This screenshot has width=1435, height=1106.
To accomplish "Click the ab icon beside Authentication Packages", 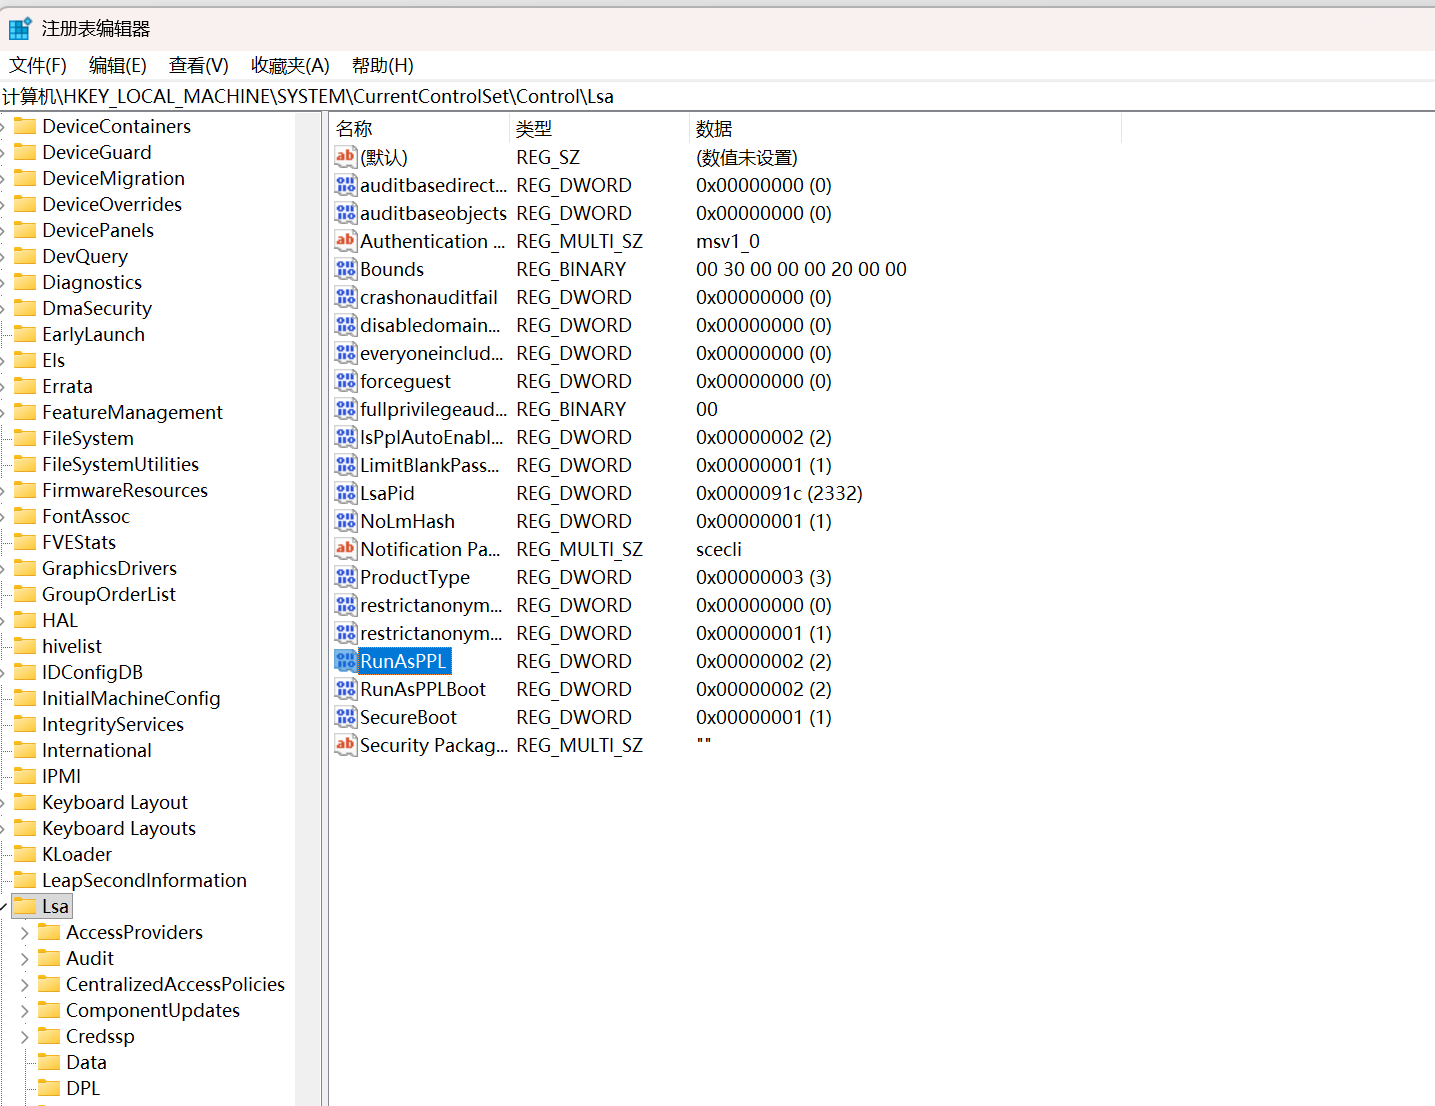I will point(345,241).
